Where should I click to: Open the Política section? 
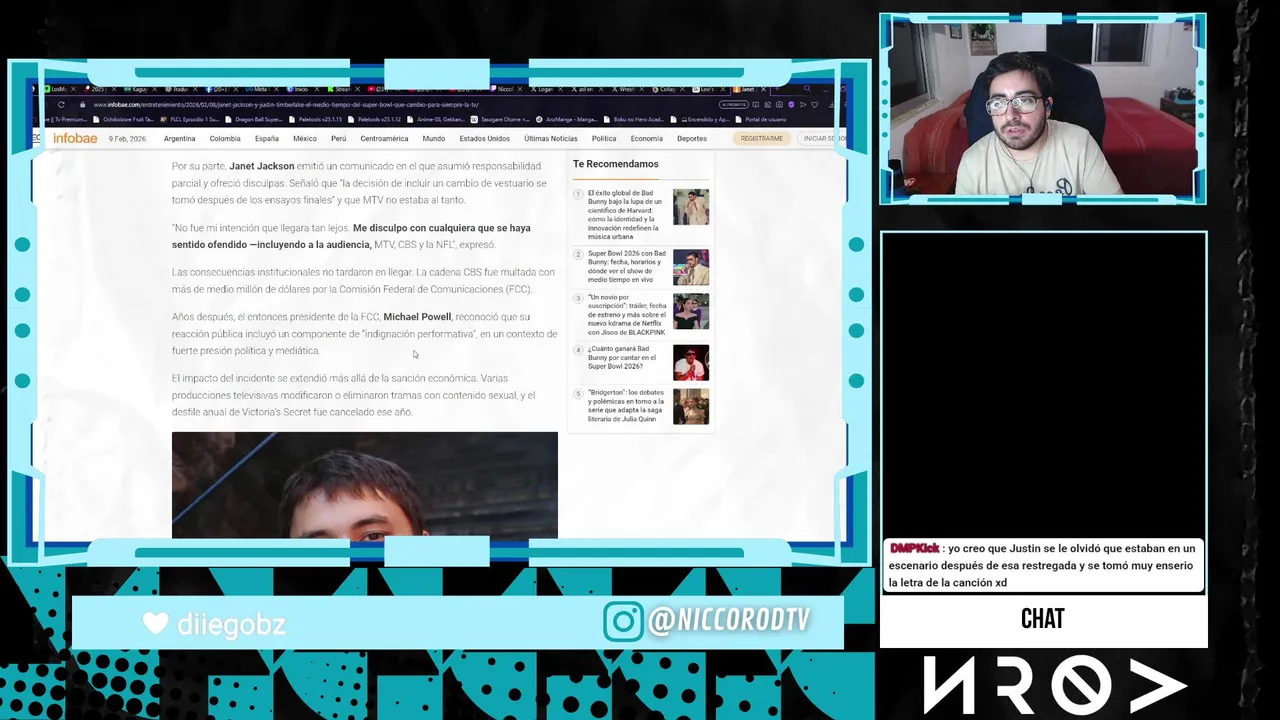(603, 139)
